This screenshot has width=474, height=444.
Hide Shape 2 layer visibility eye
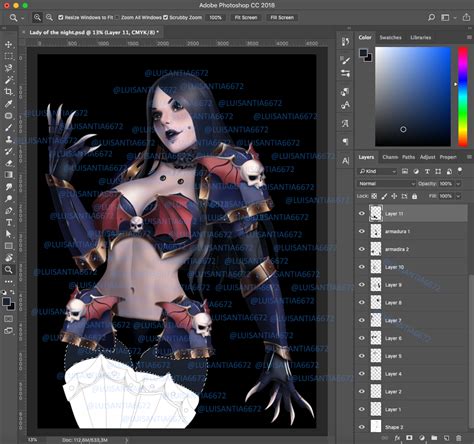362,427
